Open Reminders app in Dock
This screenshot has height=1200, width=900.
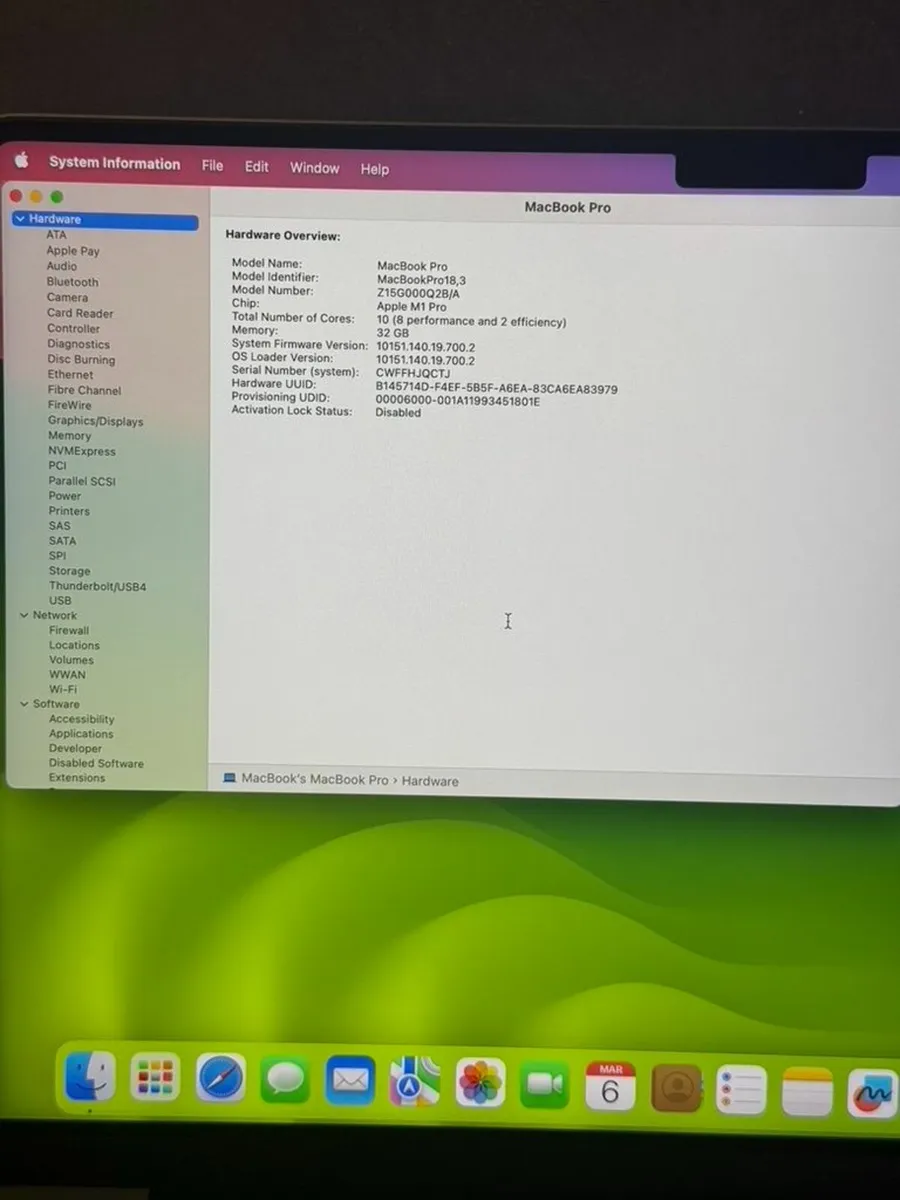coord(741,1090)
